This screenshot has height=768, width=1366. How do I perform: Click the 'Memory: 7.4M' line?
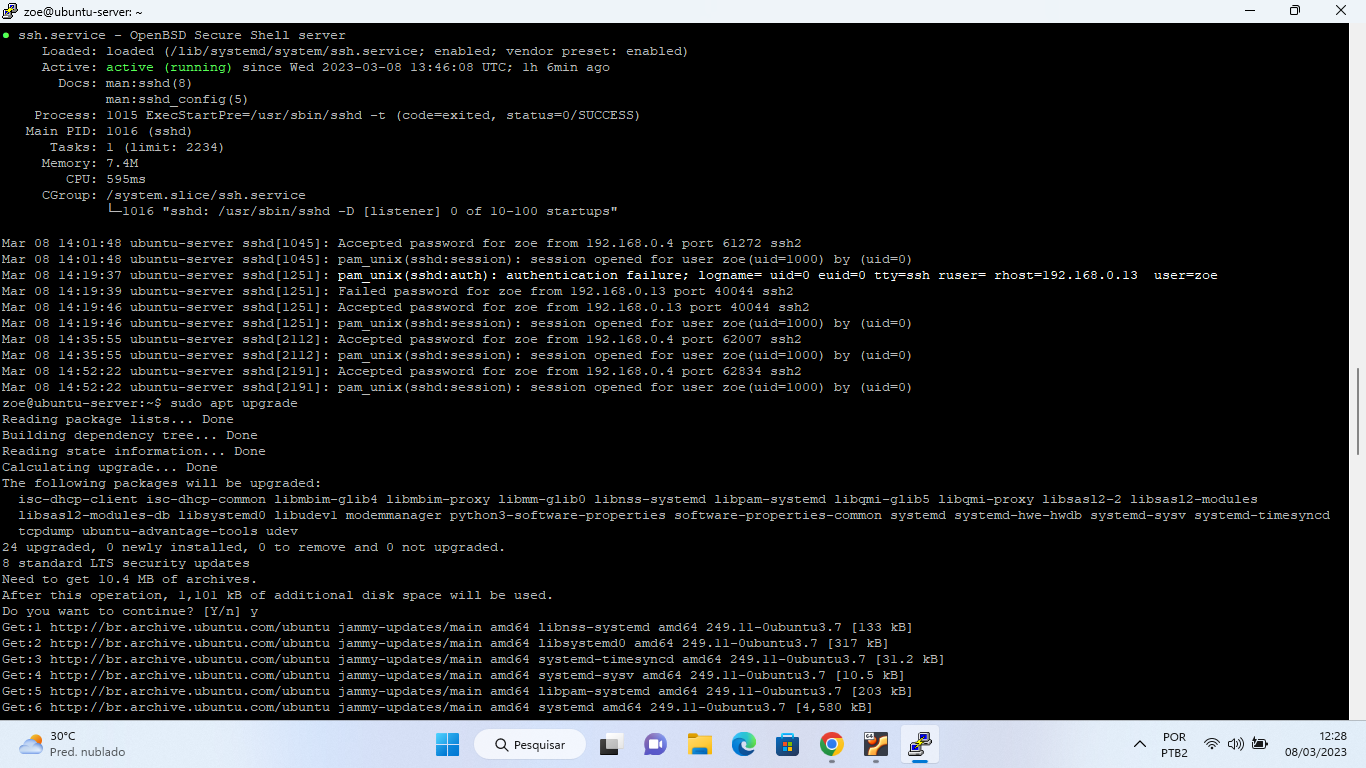[90, 163]
